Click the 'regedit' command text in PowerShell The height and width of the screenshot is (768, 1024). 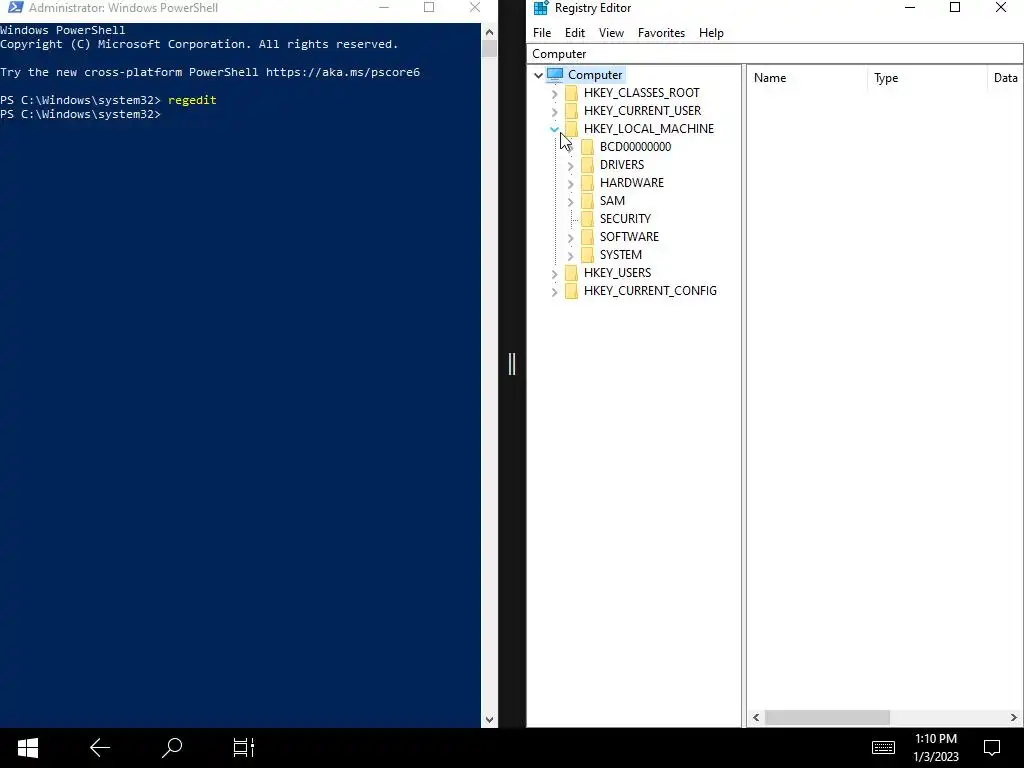(x=192, y=100)
